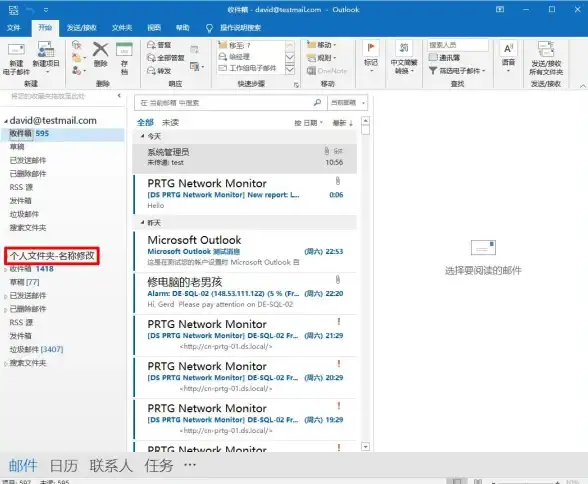Click the ignore conversation icon in 删除 group
This screenshot has width=588, height=484.
[76, 45]
